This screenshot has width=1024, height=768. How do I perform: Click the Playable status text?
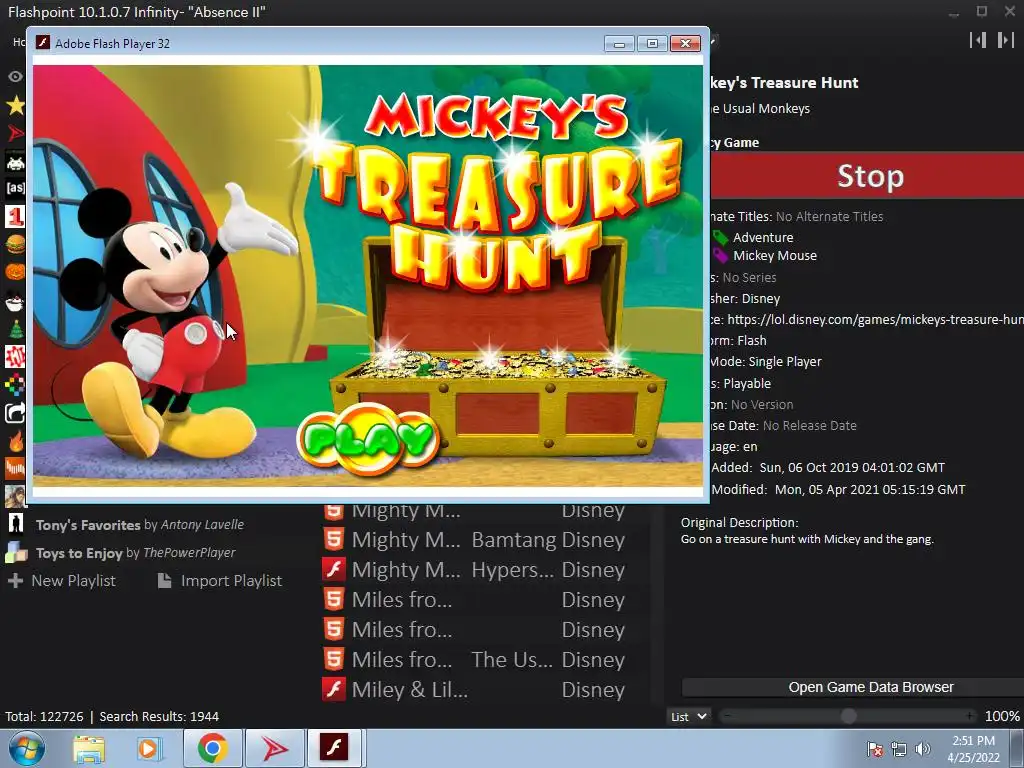747,383
